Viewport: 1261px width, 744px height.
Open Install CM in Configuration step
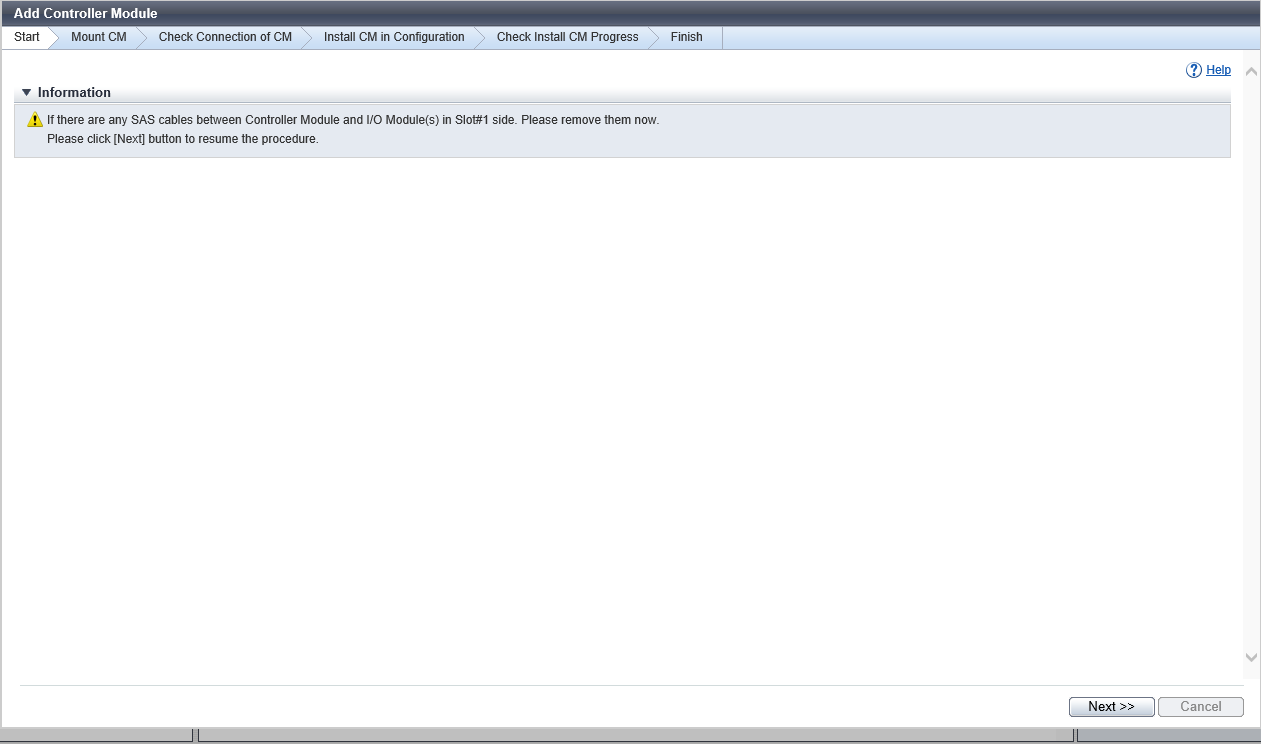394,37
